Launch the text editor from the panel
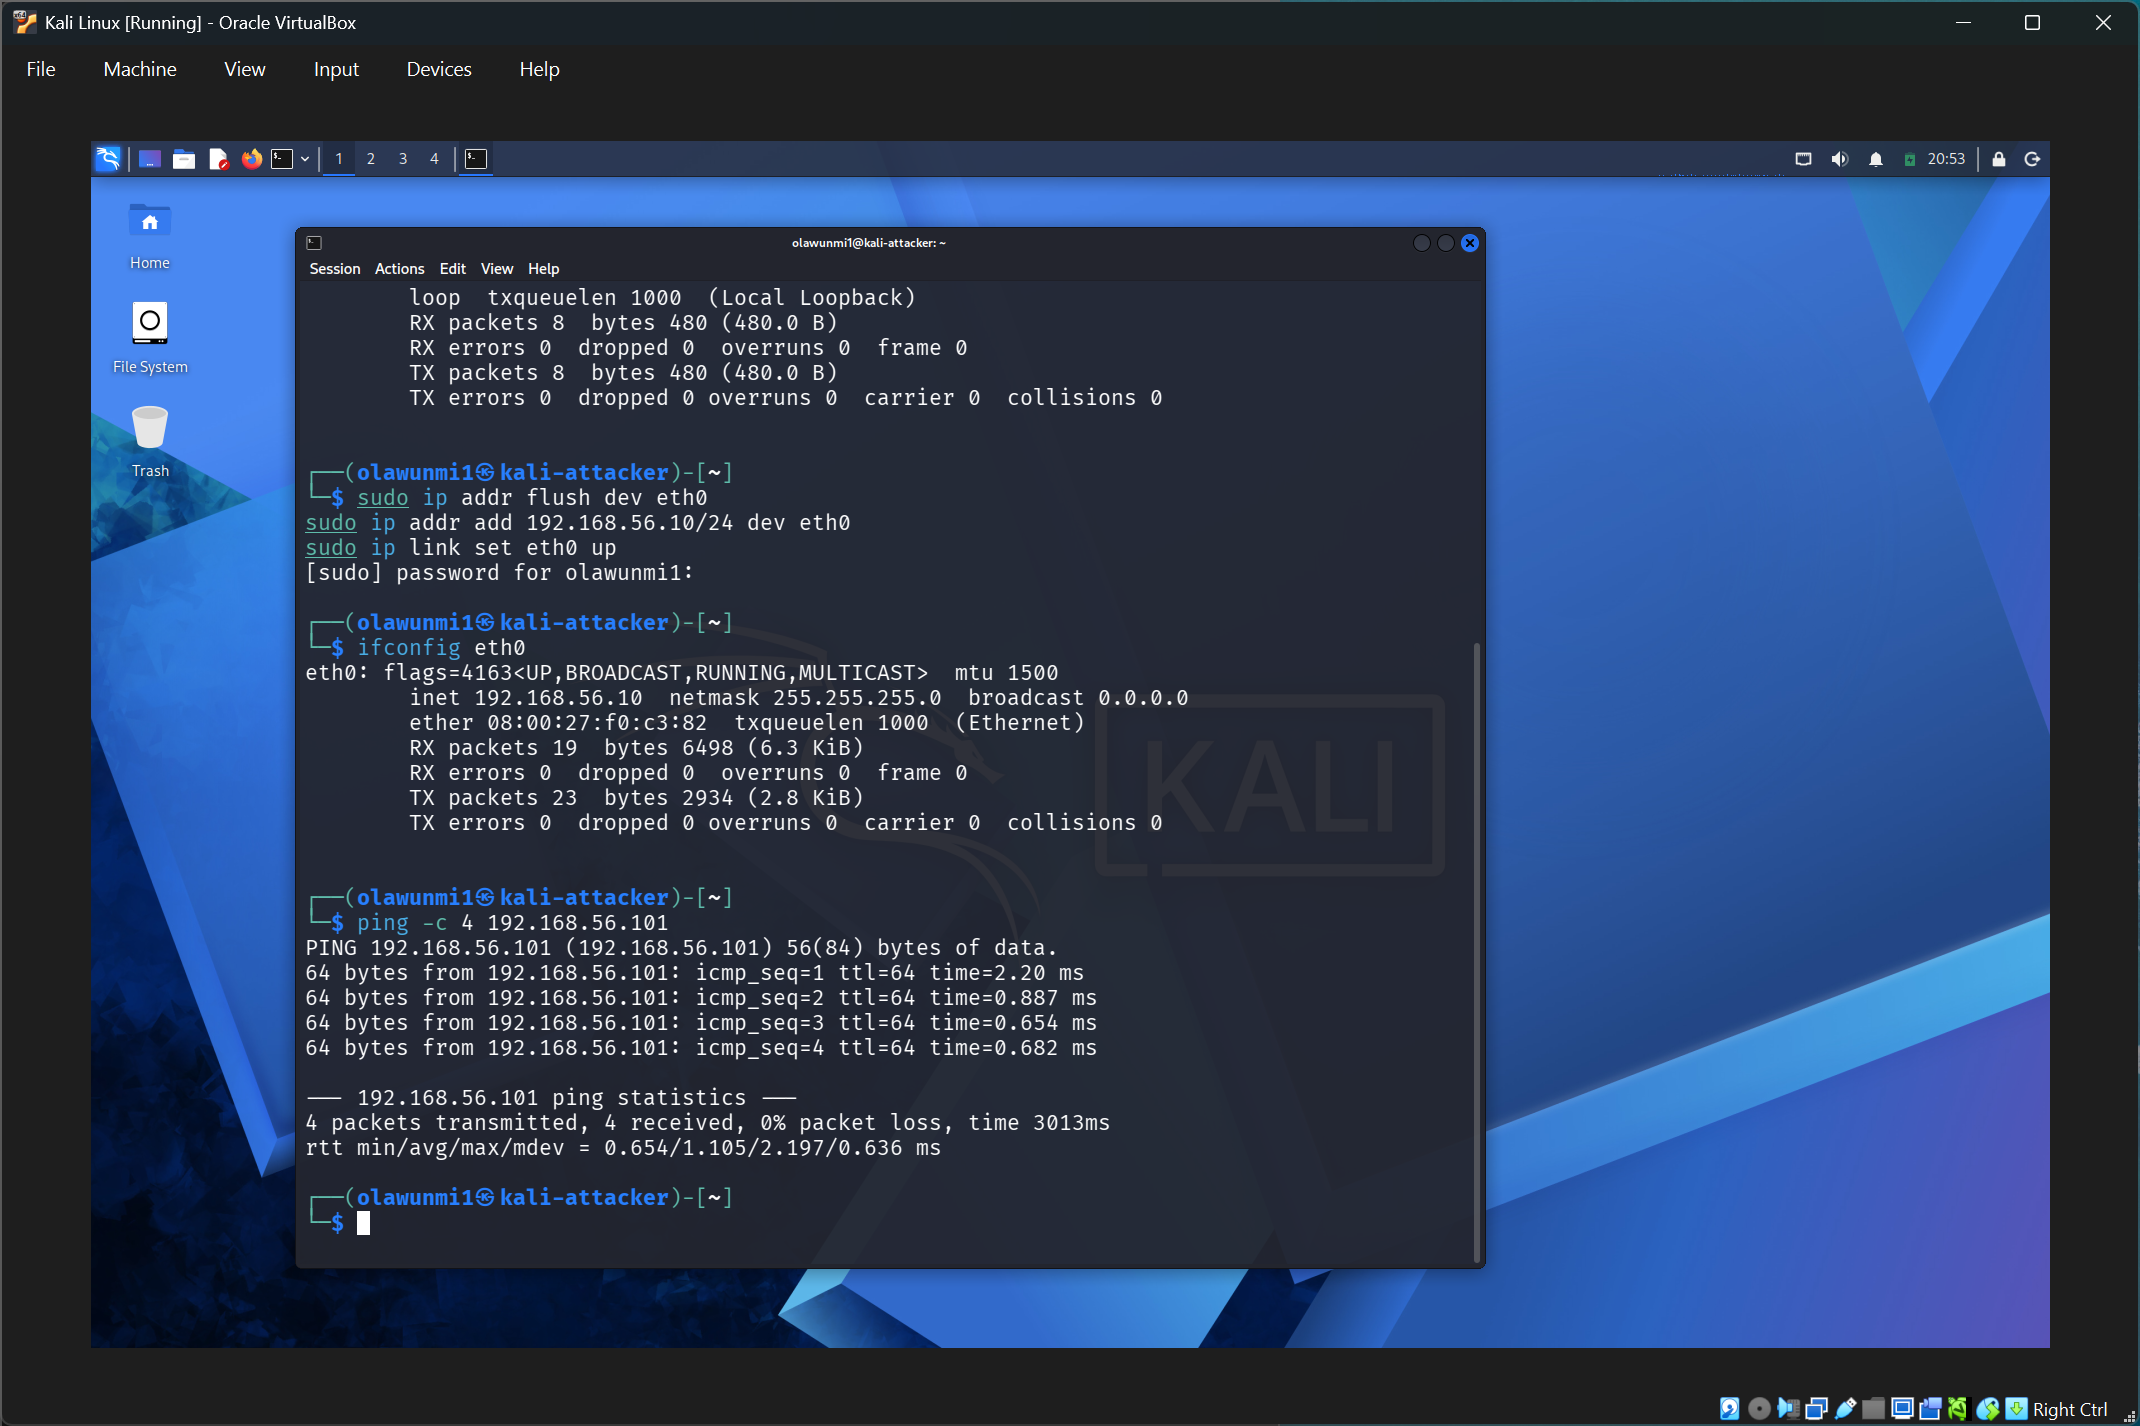Screen dimensions: 2140x1426 (x=218, y=159)
